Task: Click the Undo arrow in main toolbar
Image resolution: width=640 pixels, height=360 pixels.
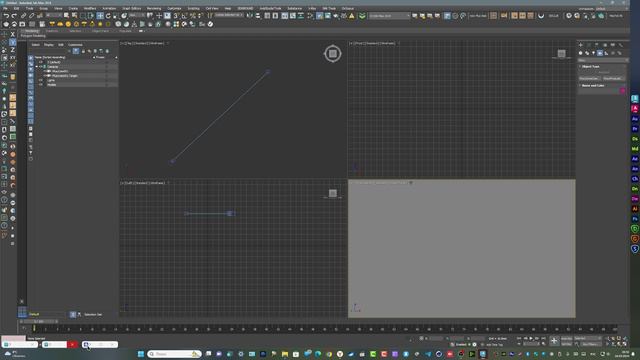Action: click(6, 16)
